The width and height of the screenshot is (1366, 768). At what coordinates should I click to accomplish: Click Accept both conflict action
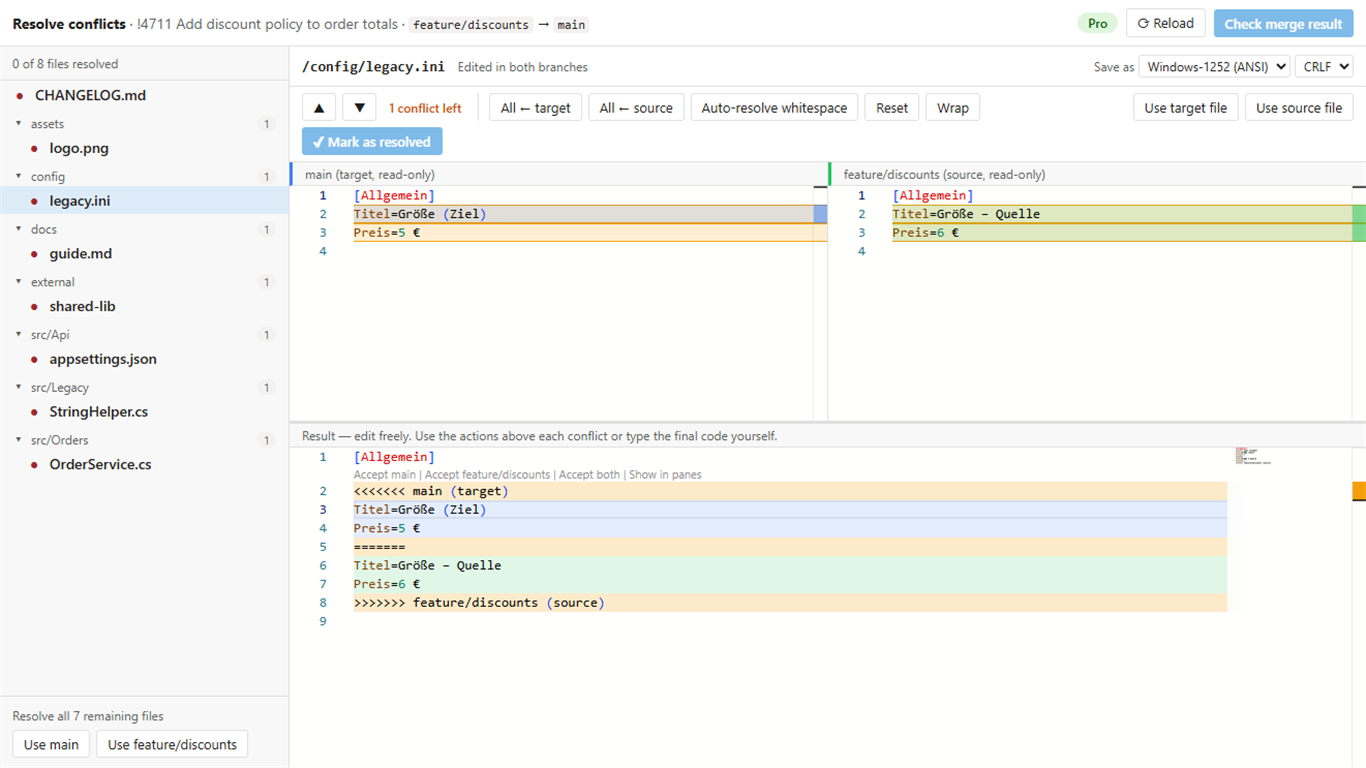pyautogui.click(x=589, y=475)
